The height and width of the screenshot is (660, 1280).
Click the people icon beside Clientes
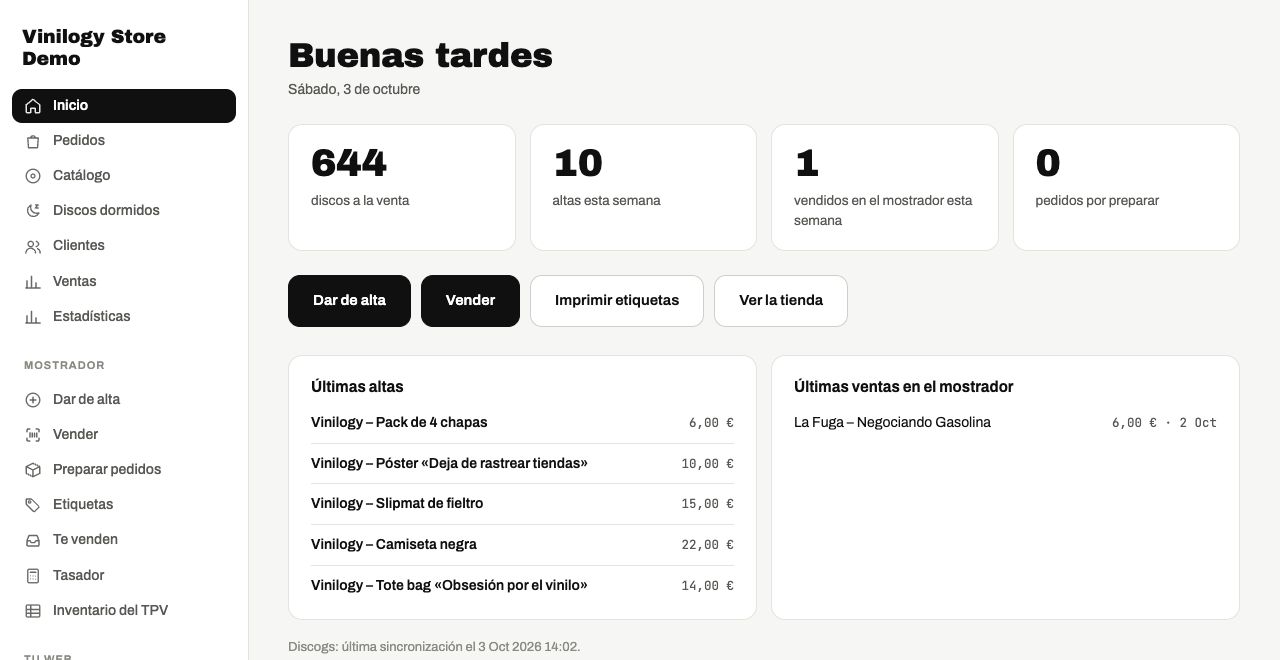33,246
